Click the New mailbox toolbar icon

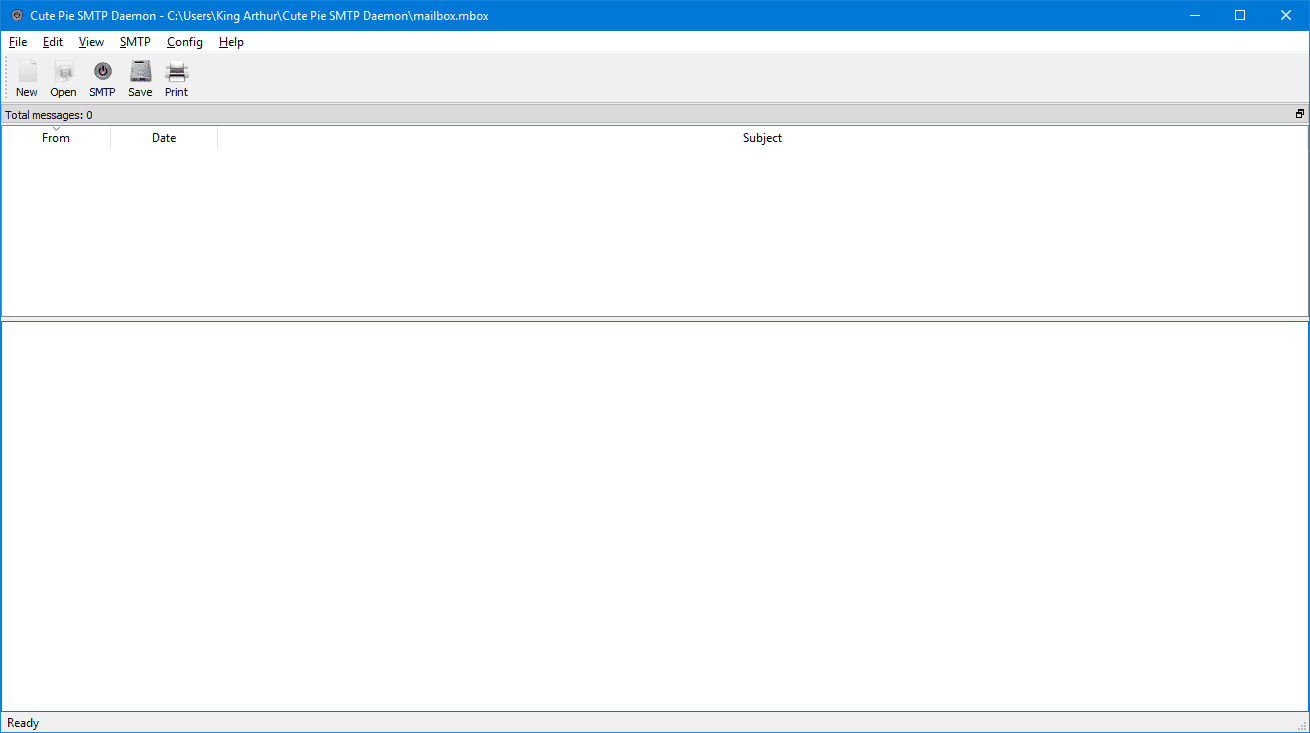tap(27, 78)
